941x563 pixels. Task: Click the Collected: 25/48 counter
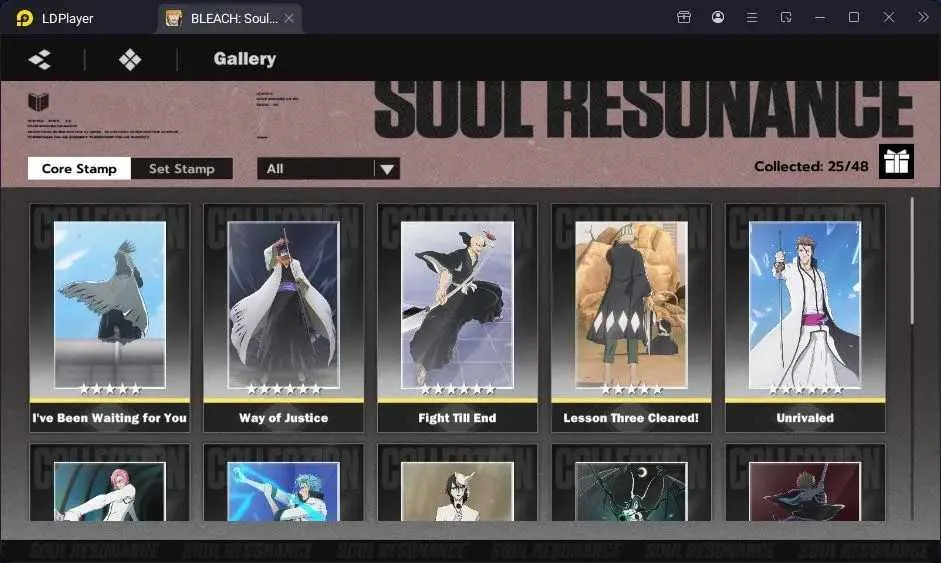click(x=811, y=166)
